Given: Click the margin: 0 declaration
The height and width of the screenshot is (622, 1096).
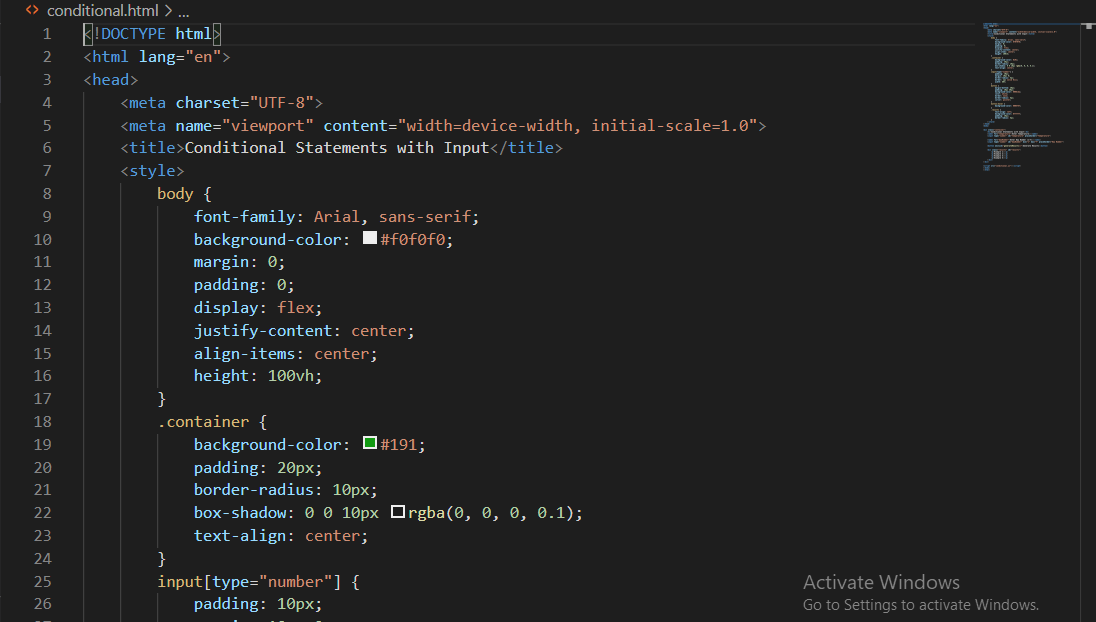Looking at the screenshot, I should 240,262.
